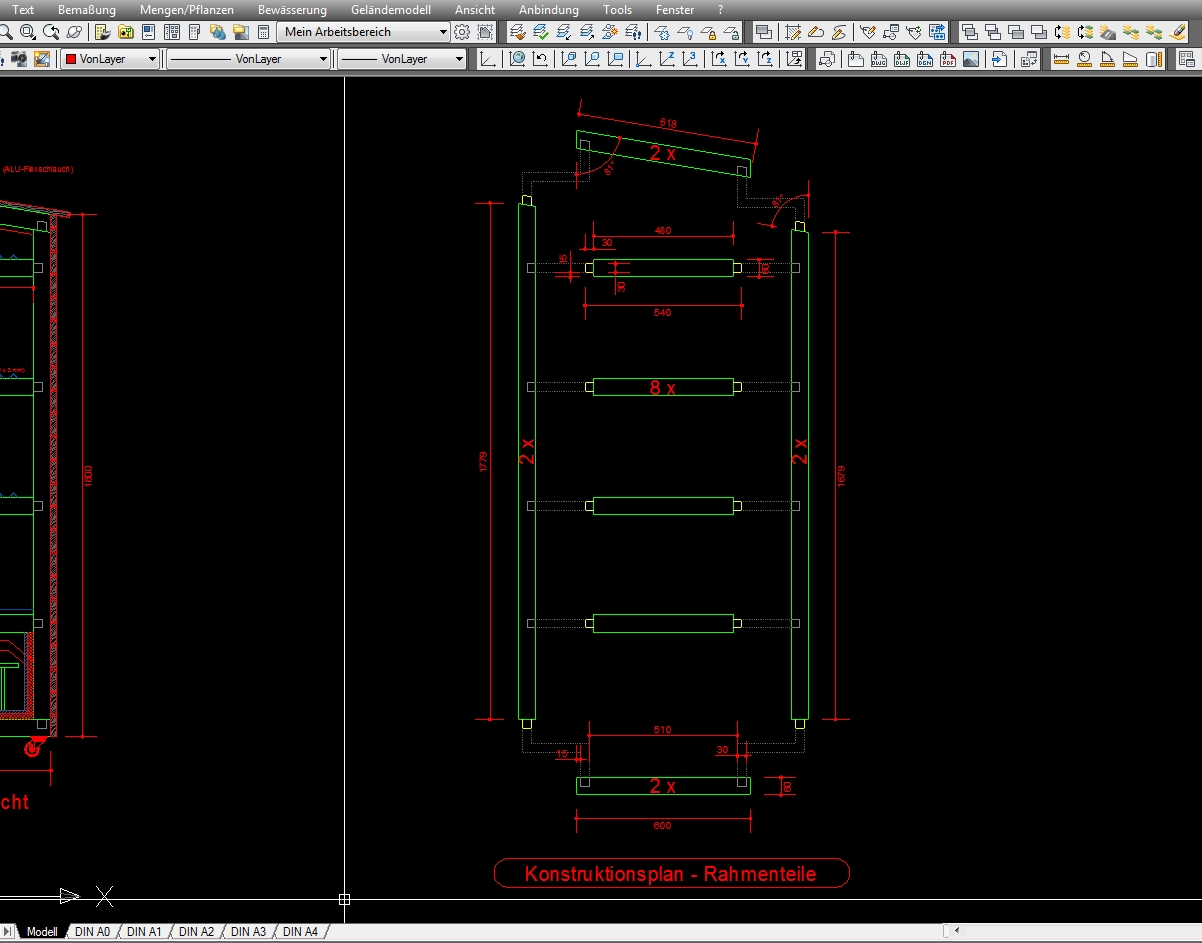The image size is (1202, 943).
Task: Expand the 'Mein Arbeitsbereich' workspace dropdown
Action: click(x=443, y=32)
